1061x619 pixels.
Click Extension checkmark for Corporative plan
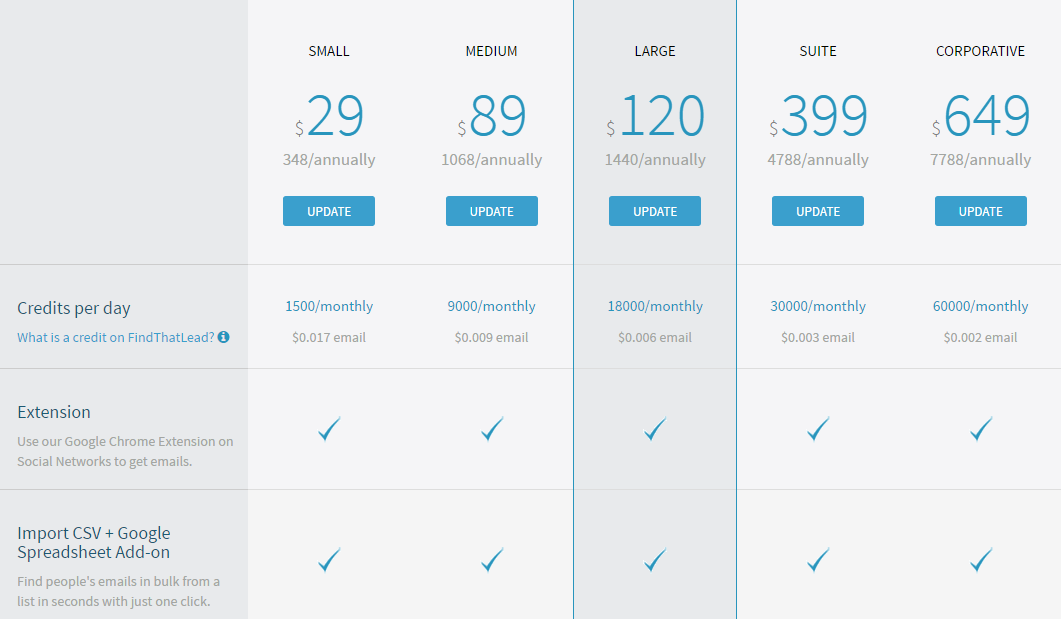981,428
